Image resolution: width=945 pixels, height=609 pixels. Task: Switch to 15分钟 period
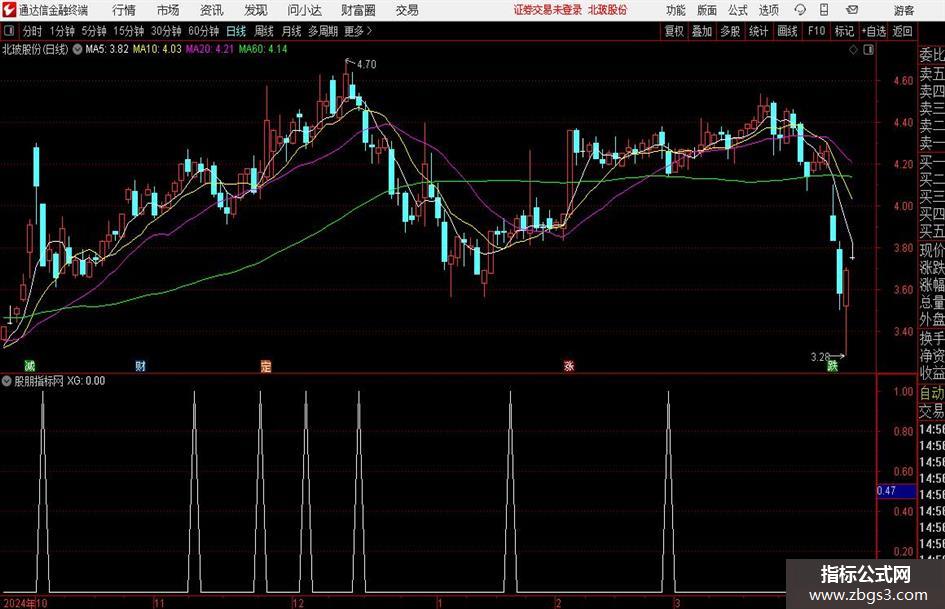[x=128, y=31]
